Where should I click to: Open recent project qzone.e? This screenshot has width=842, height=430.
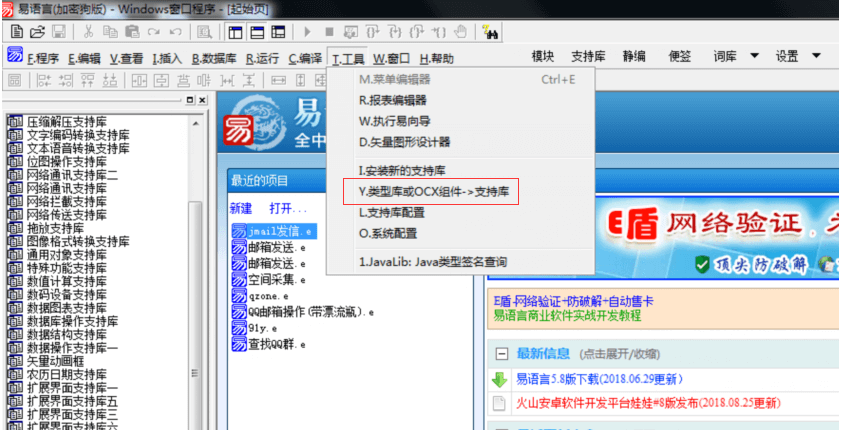pyautogui.click(x=260, y=296)
